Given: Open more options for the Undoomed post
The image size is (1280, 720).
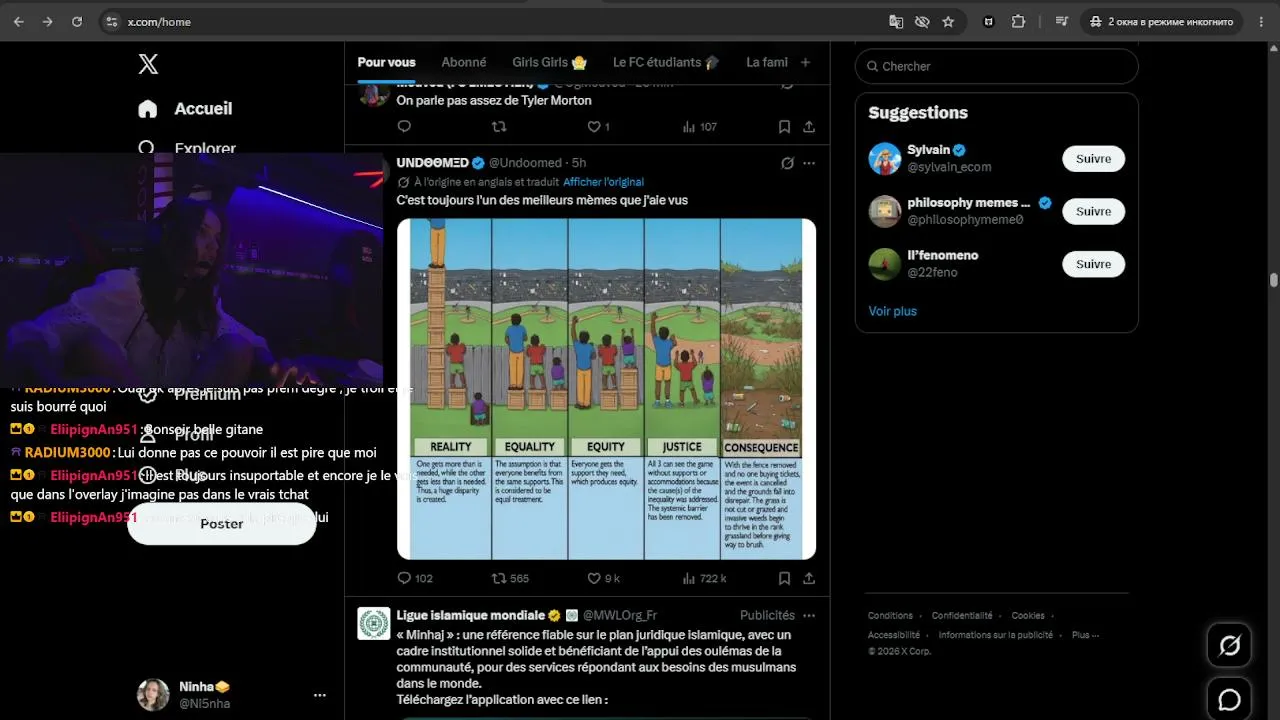Looking at the screenshot, I should (x=809, y=163).
